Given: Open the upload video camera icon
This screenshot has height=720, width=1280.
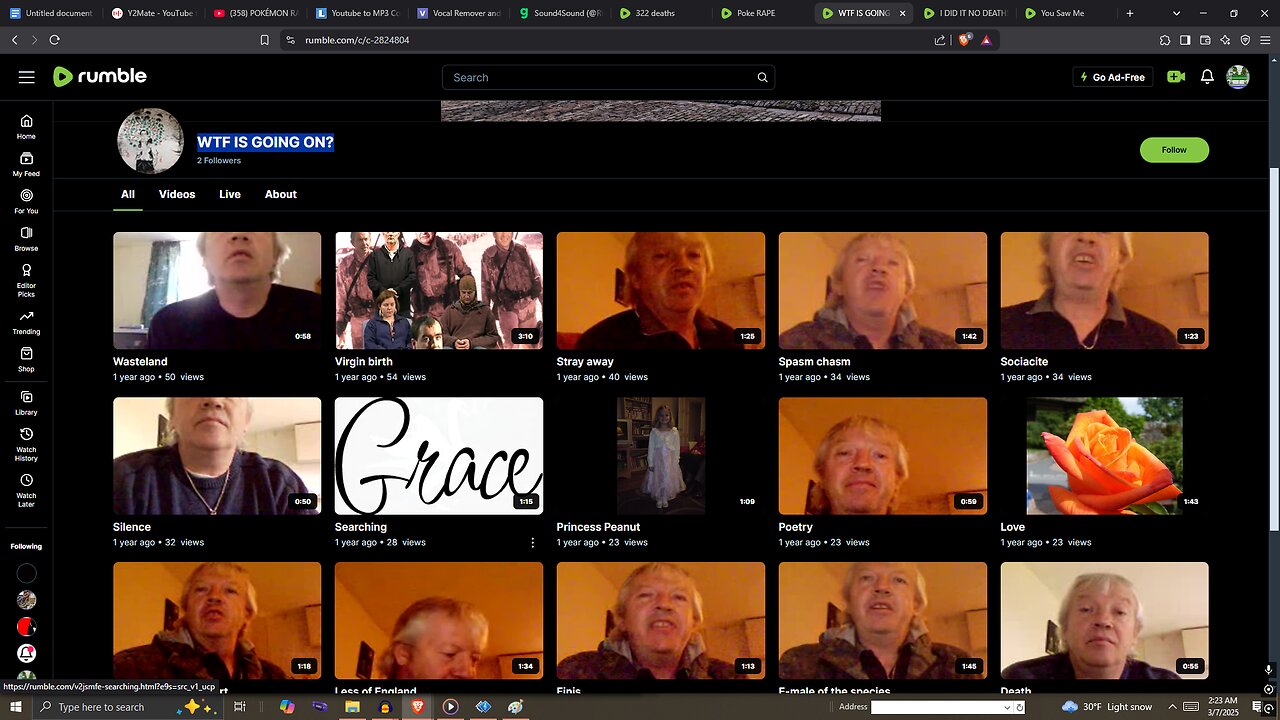Looking at the screenshot, I should click(x=1176, y=77).
